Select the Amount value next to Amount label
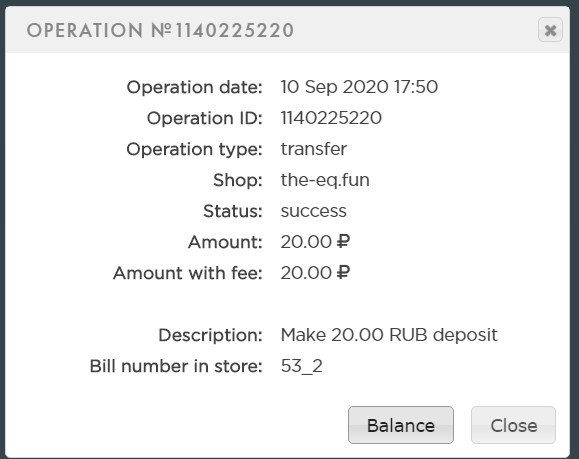 315,242
